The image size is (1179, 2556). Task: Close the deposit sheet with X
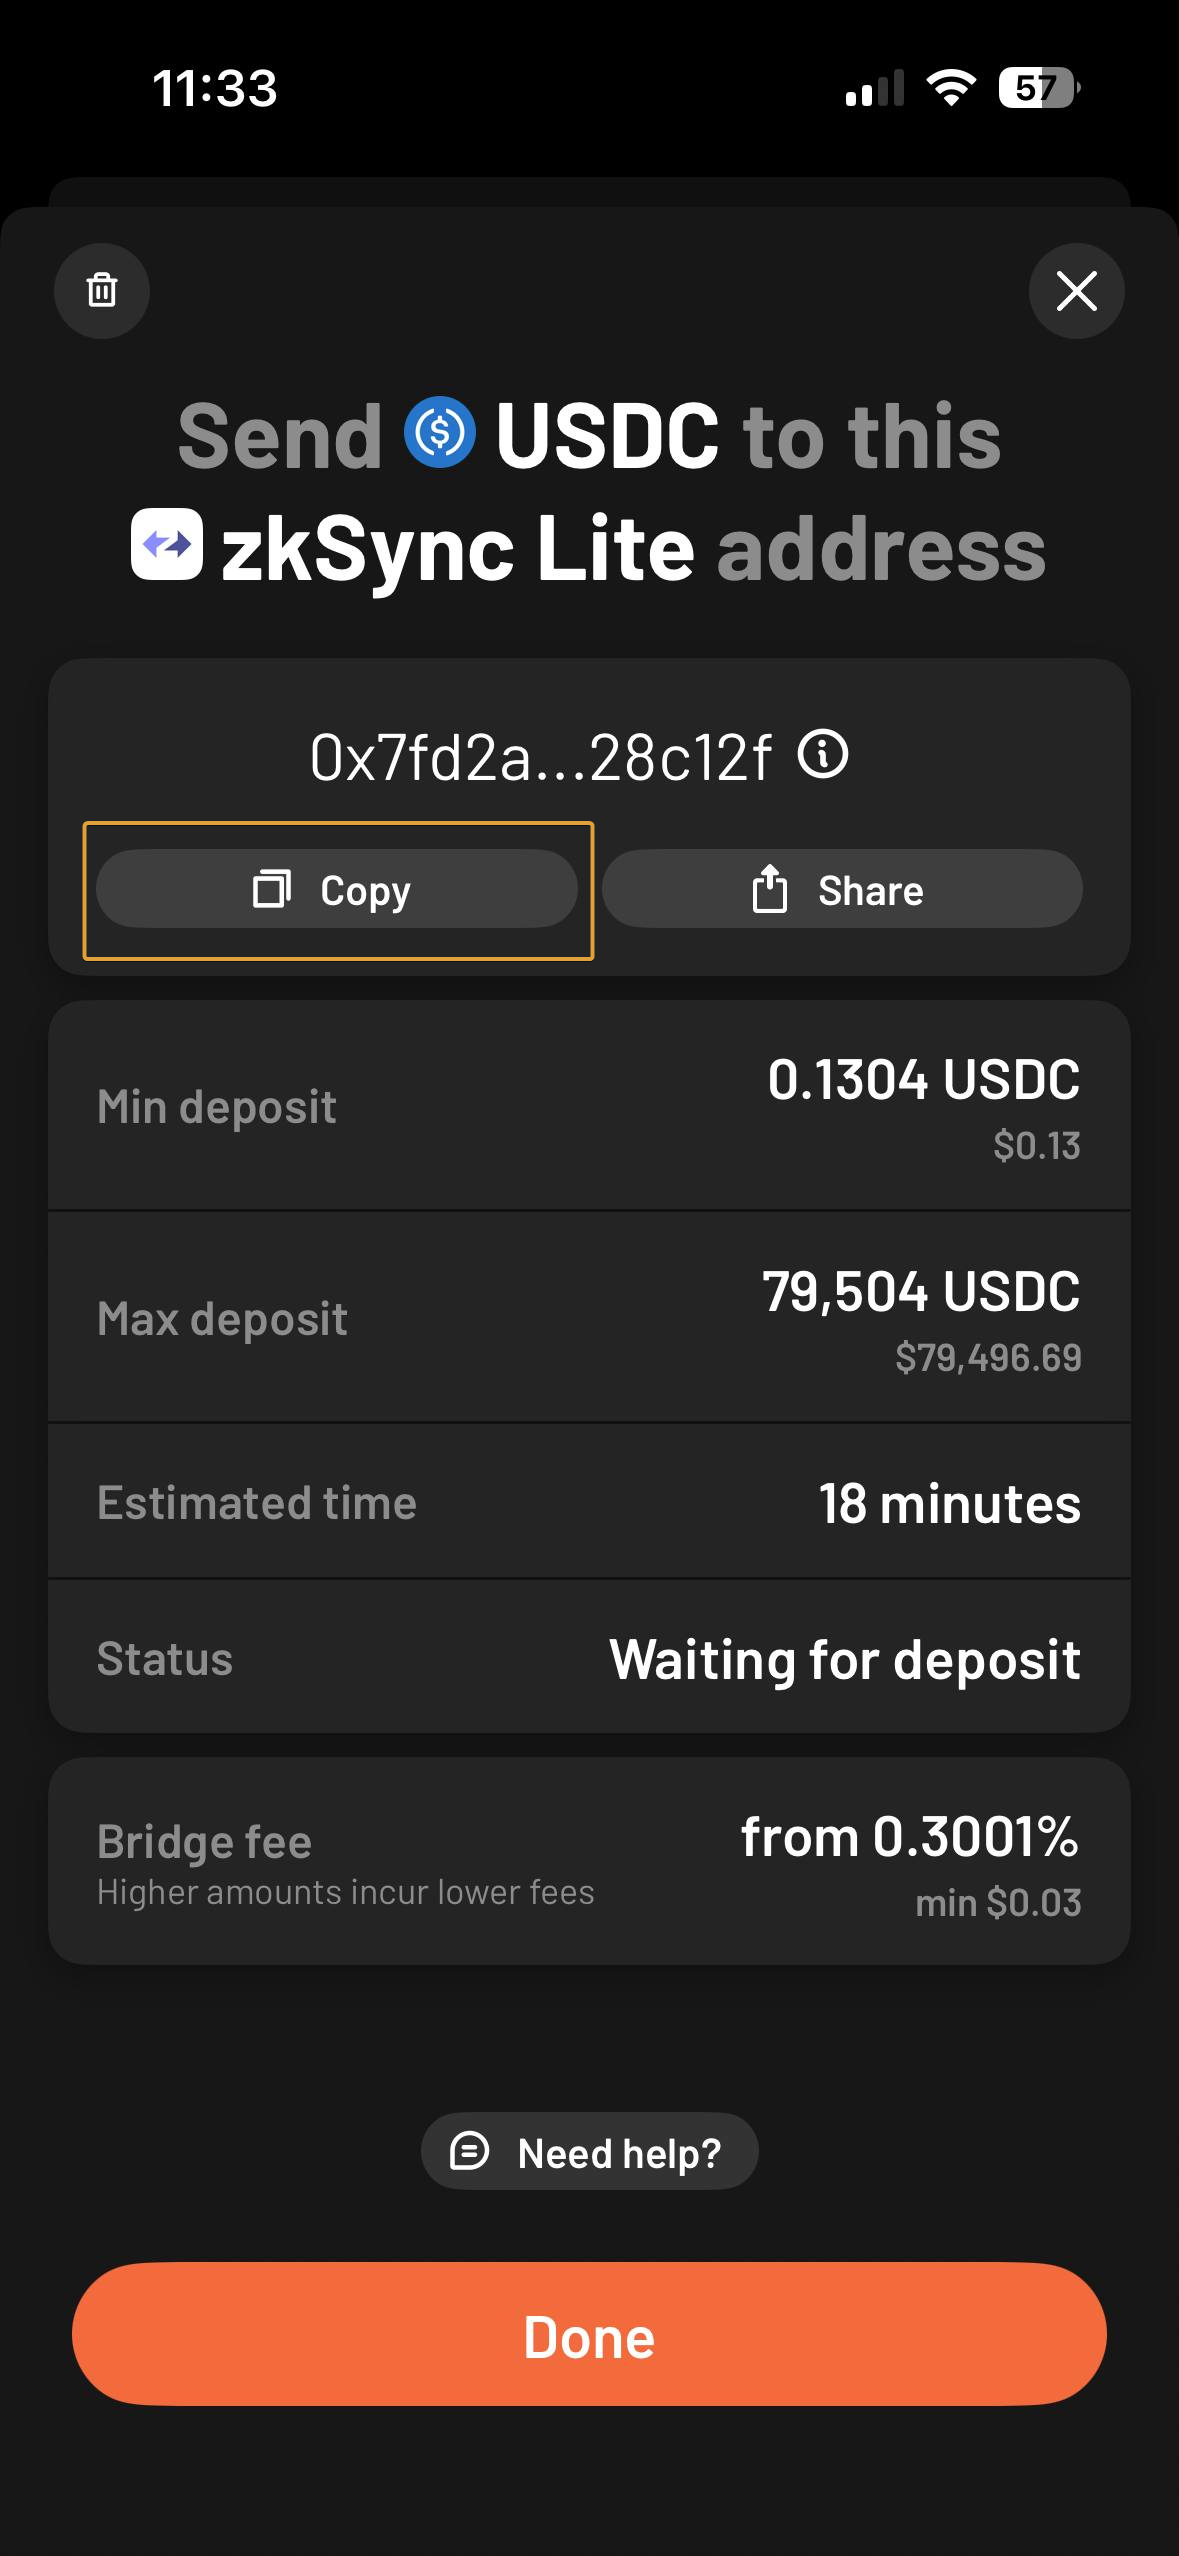pyautogui.click(x=1076, y=291)
